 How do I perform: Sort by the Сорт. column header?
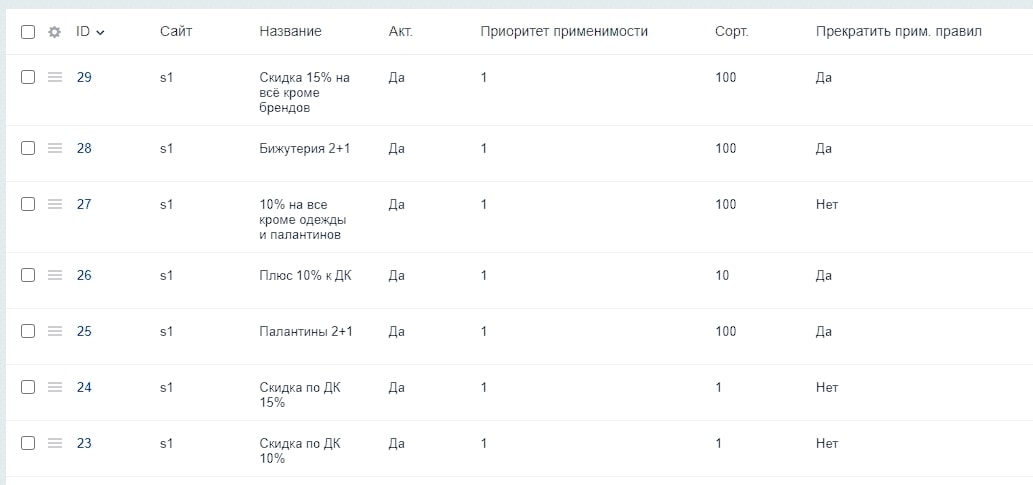coord(731,31)
